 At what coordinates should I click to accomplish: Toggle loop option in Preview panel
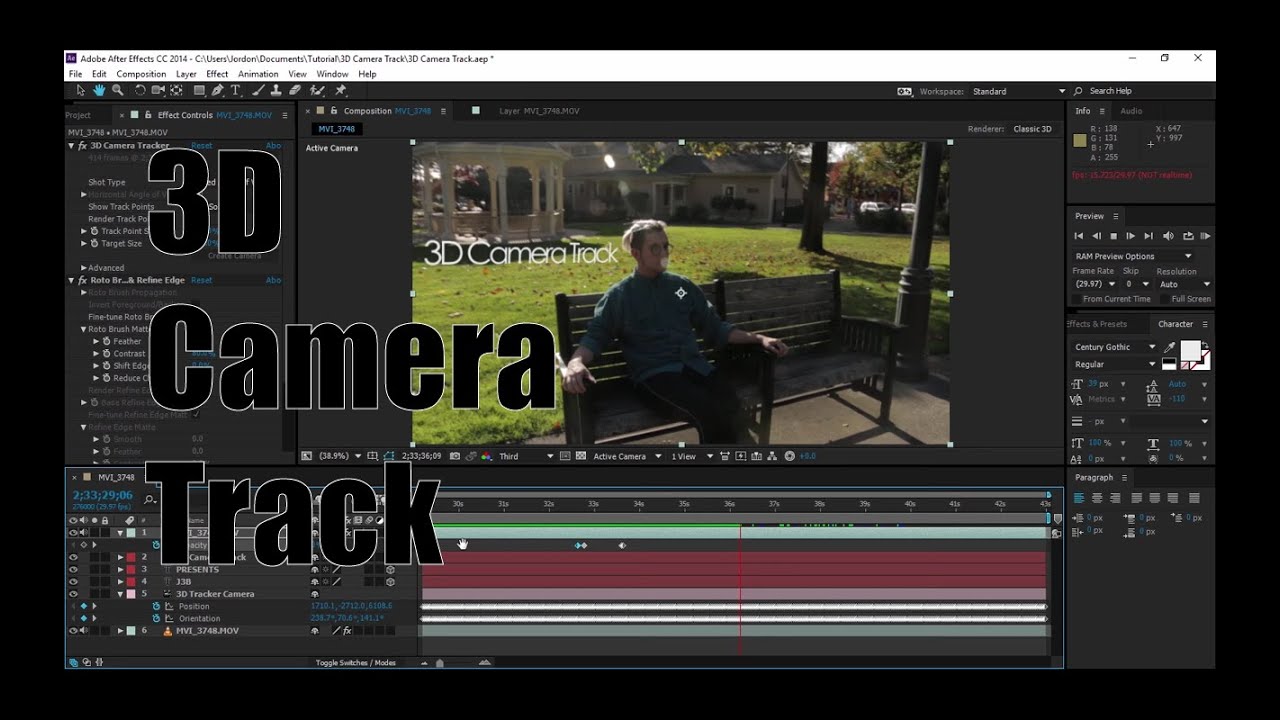click(x=1187, y=236)
